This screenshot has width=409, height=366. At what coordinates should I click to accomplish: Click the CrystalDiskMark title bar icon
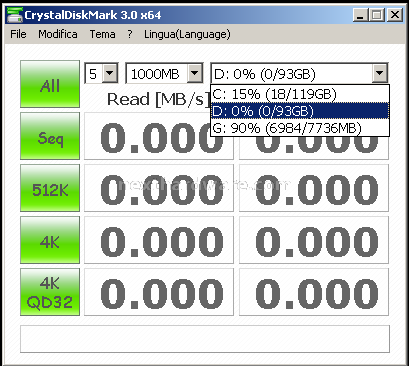tap(15, 15)
